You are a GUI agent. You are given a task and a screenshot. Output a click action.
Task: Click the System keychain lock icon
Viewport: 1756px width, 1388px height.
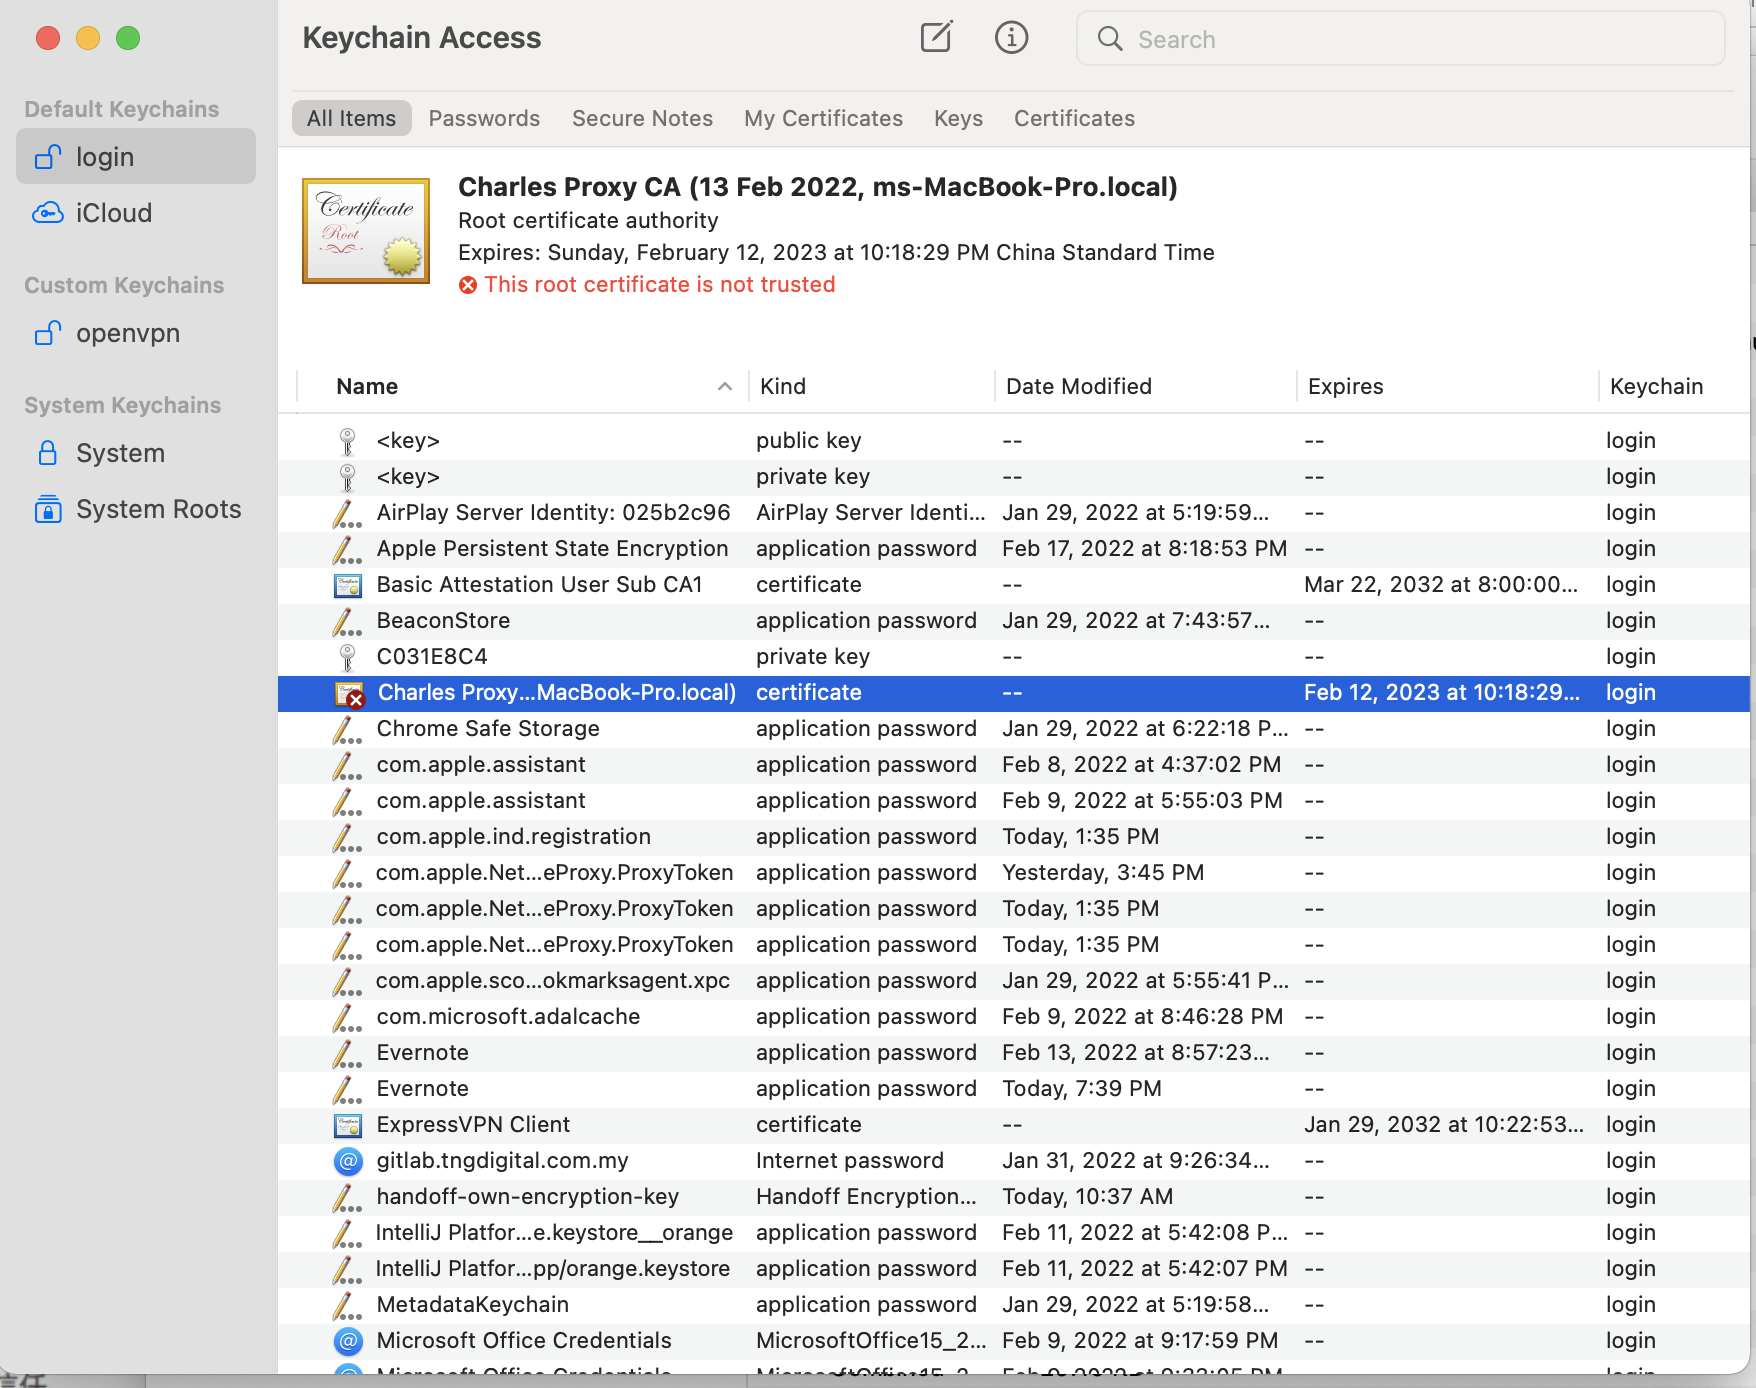tap(48, 453)
